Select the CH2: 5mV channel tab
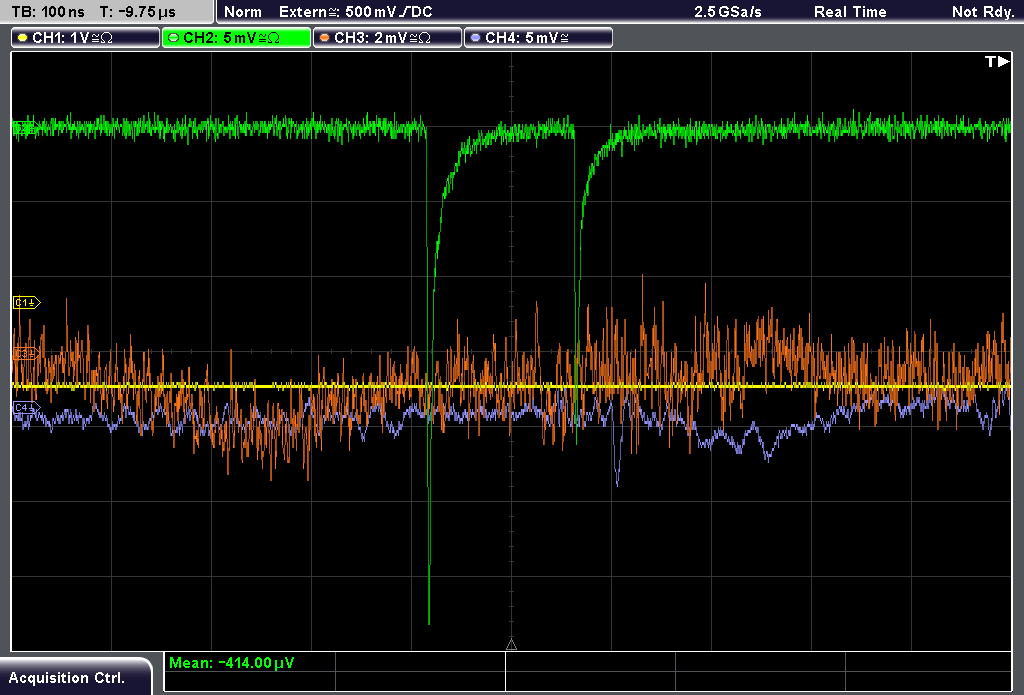1024x695 pixels. point(236,38)
